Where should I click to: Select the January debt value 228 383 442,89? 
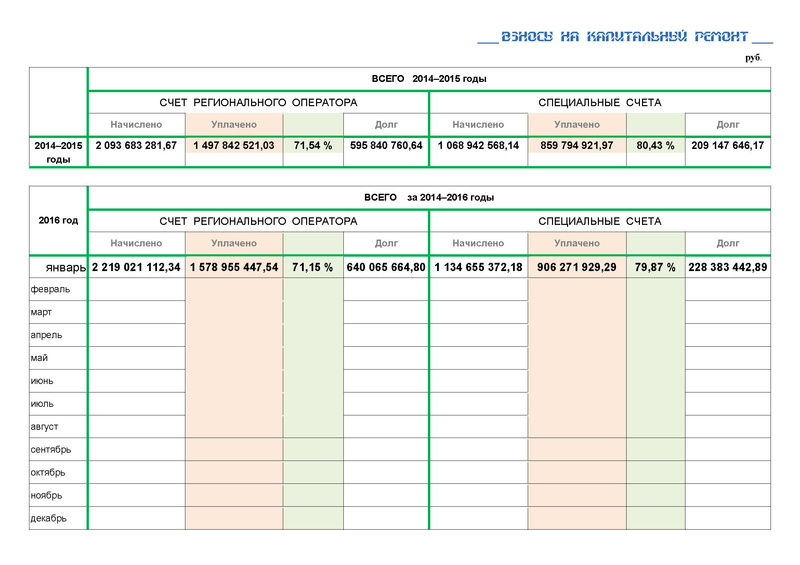(728, 267)
